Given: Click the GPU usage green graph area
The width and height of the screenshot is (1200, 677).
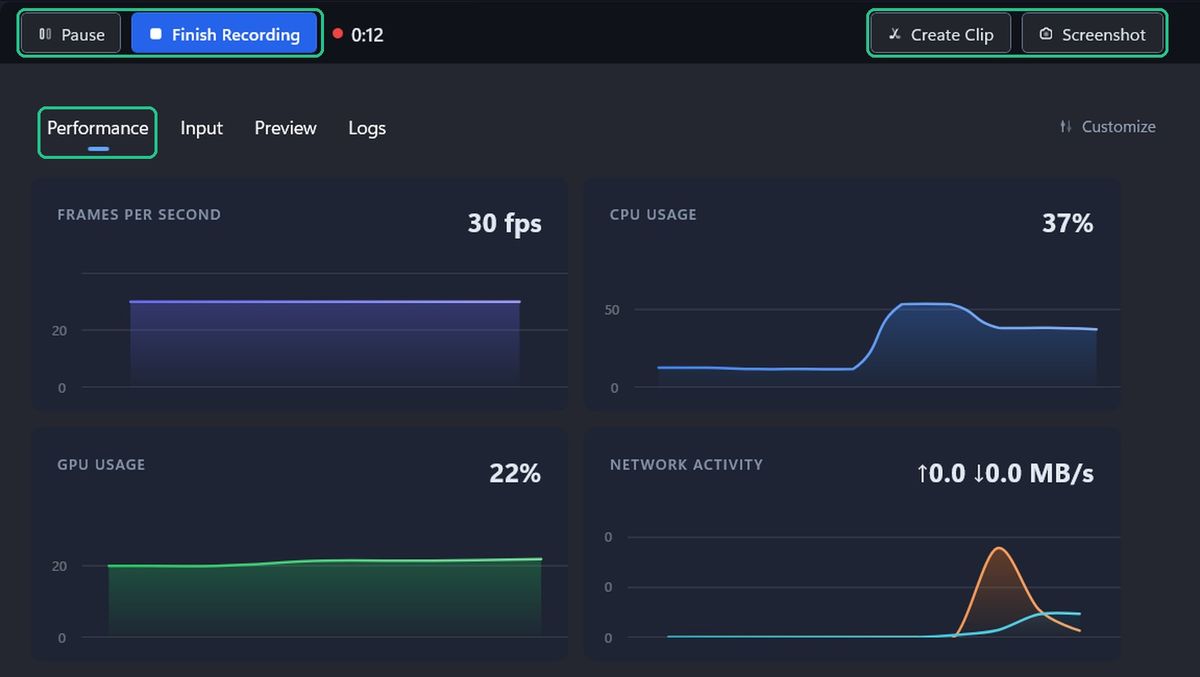Looking at the screenshot, I should (324, 598).
